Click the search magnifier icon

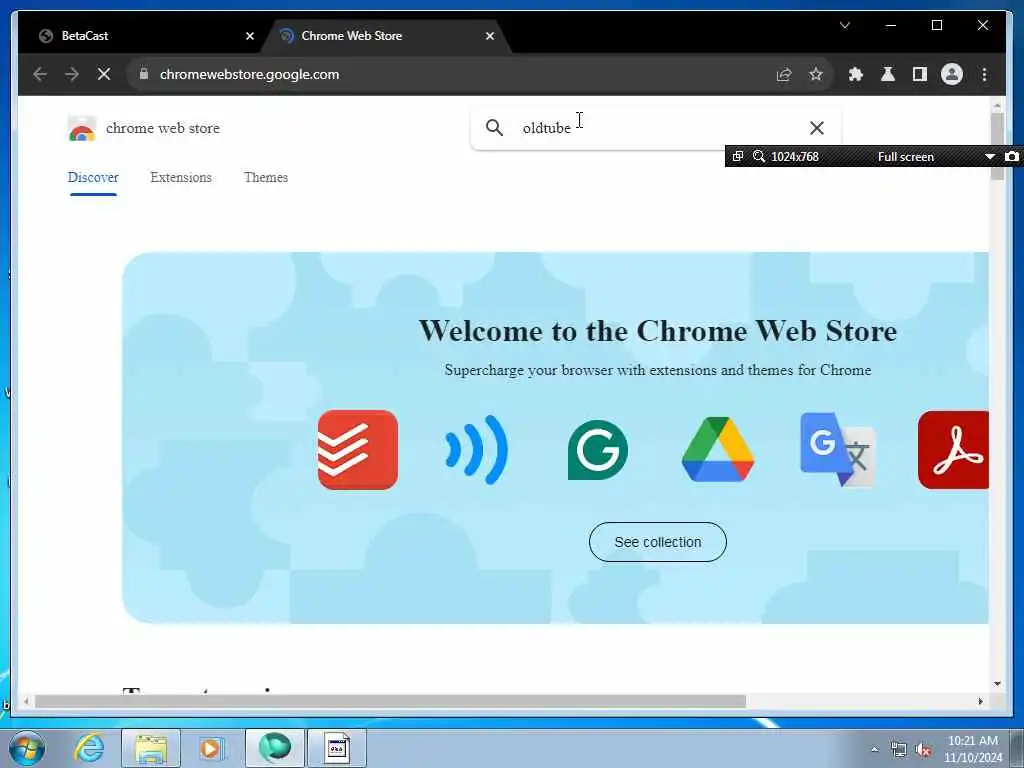pyautogui.click(x=494, y=128)
